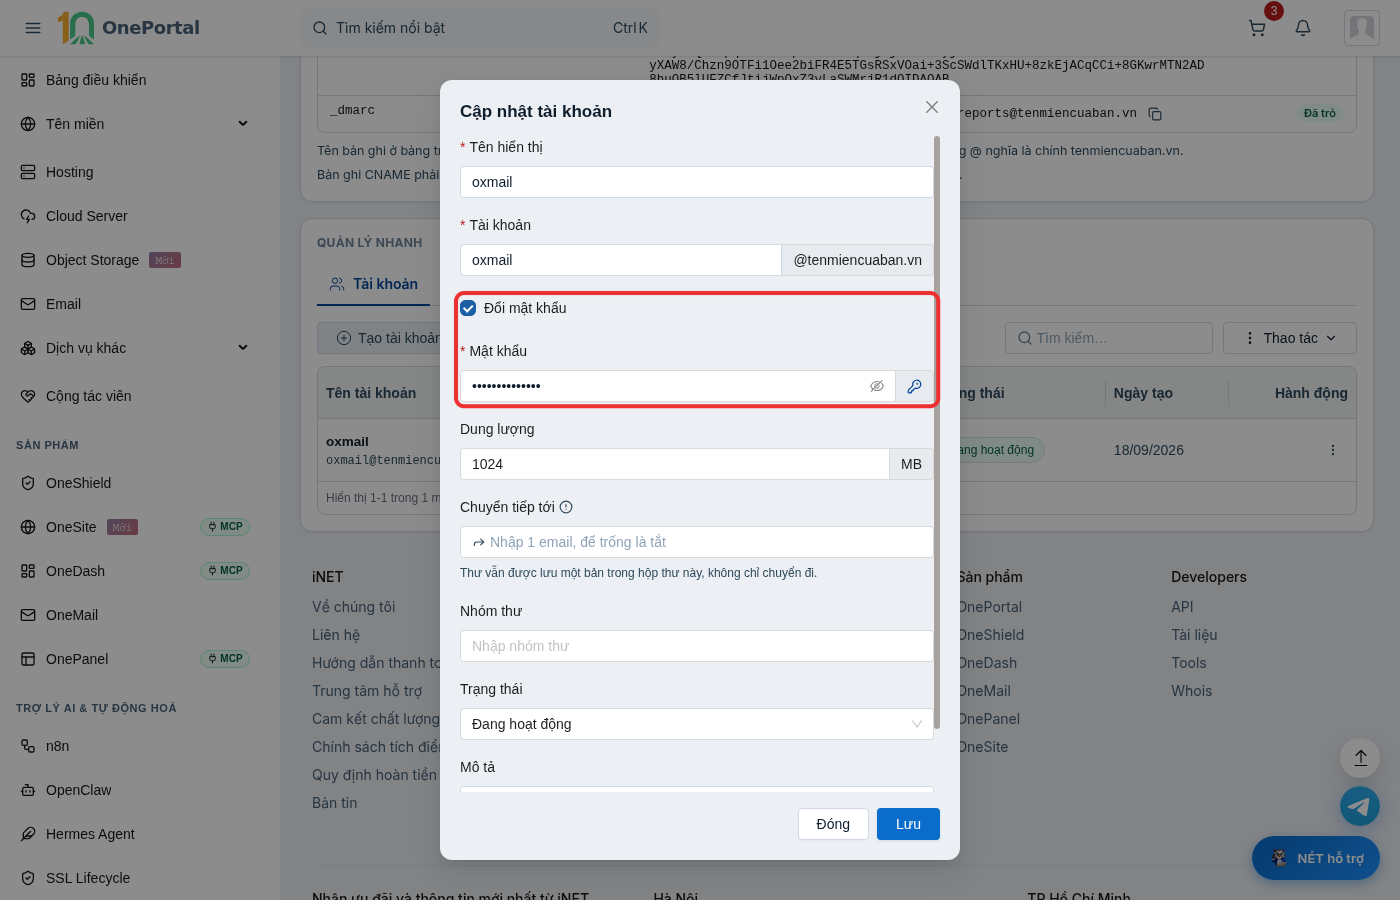
Task: Select the Tài khoản tab
Action: point(374,284)
